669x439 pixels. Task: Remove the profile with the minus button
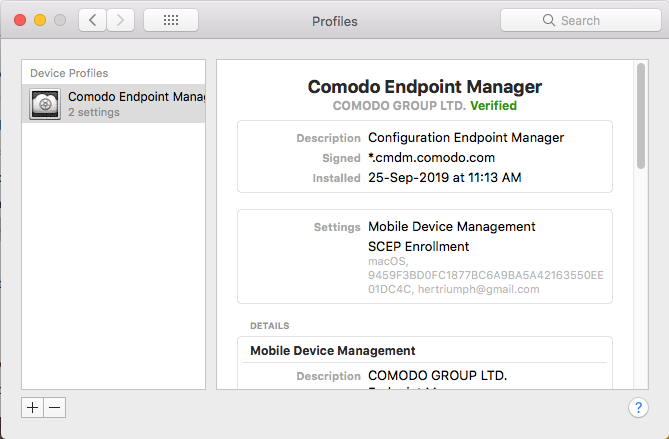coord(55,407)
